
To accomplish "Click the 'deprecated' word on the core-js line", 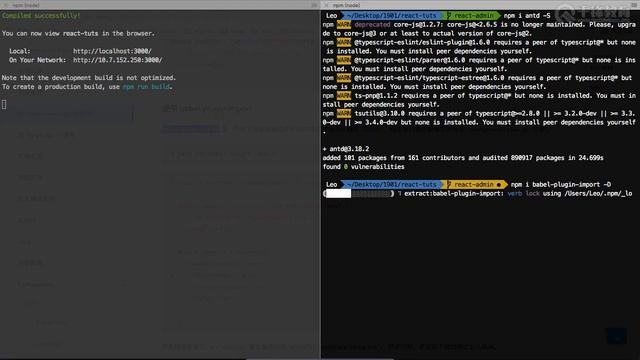I will pyautogui.click(x=372, y=24).
